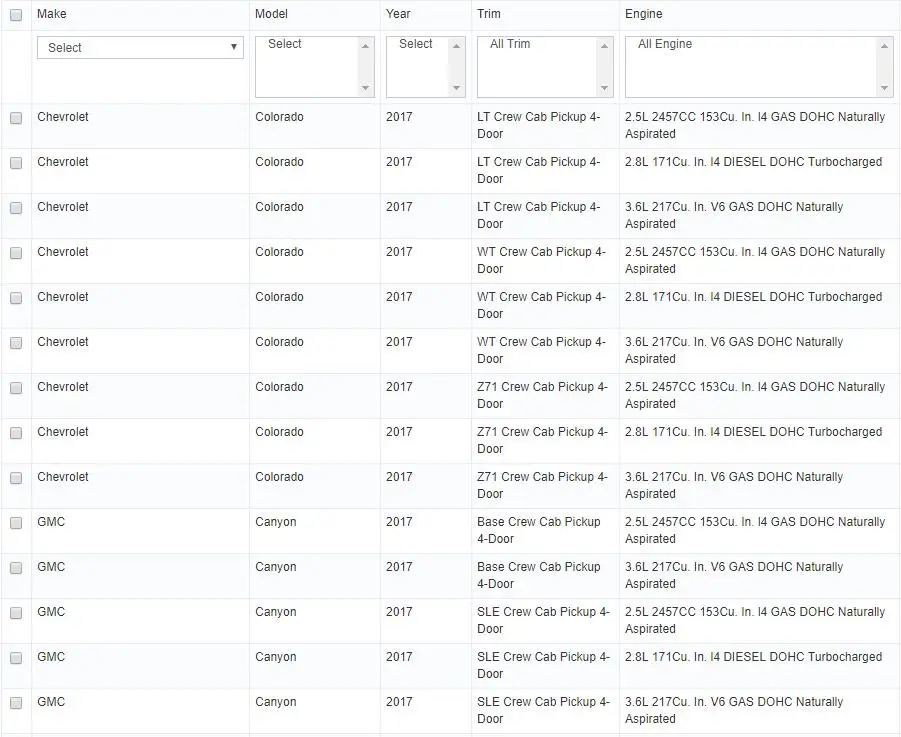This screenshot has height=737, width=901.
Task: Click the Year list scroll-up arrow
Action: coord(456,46)
